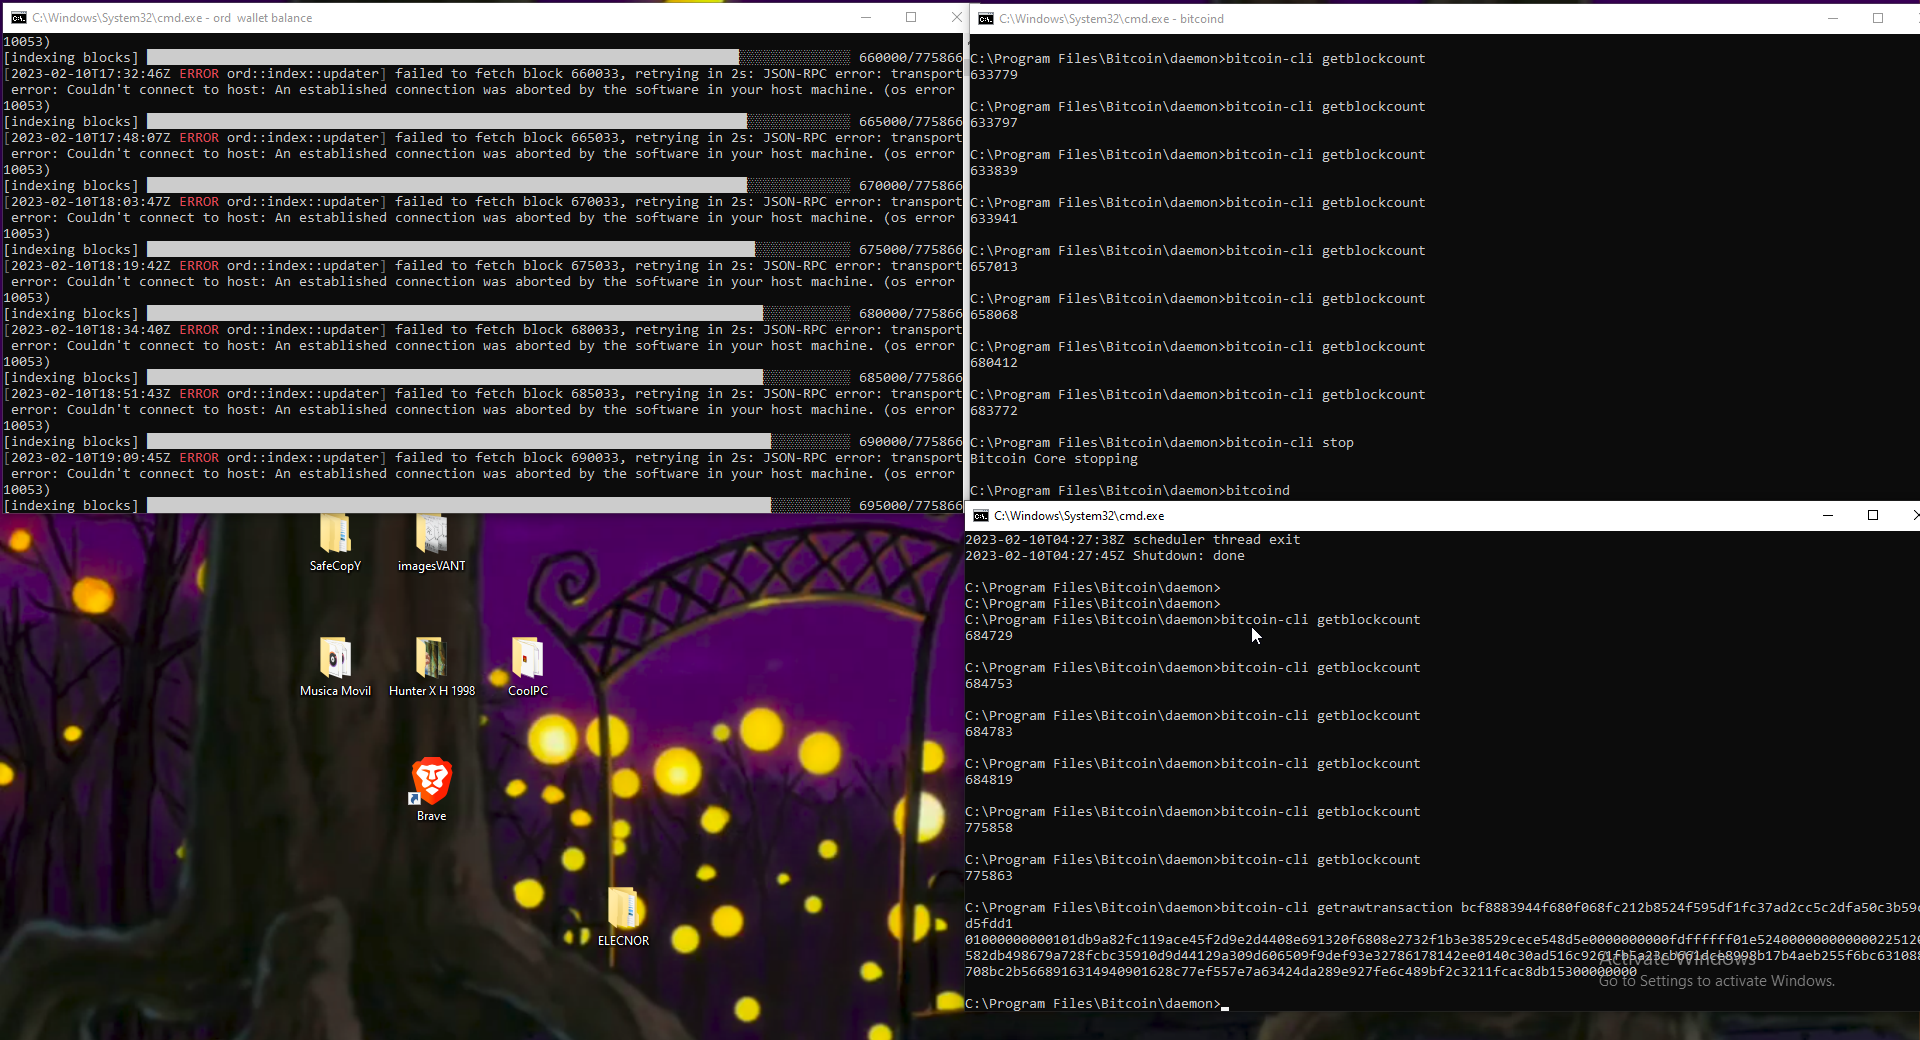Maximize the lower-right cmd.exe window

pyautogui.click(x=1873, y=516)
